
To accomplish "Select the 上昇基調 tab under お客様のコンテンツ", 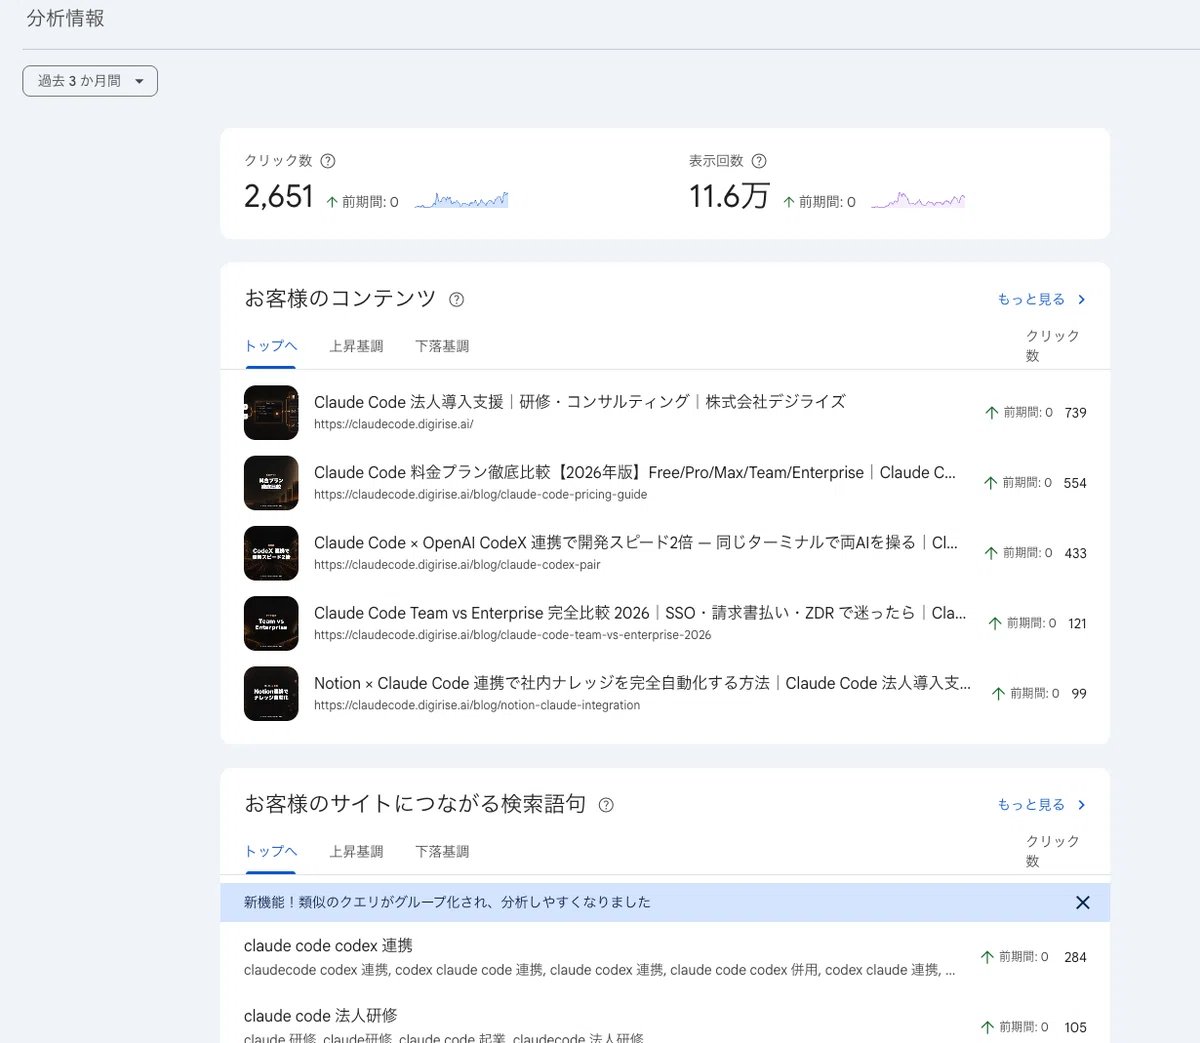I will click(x=356, y=346).
